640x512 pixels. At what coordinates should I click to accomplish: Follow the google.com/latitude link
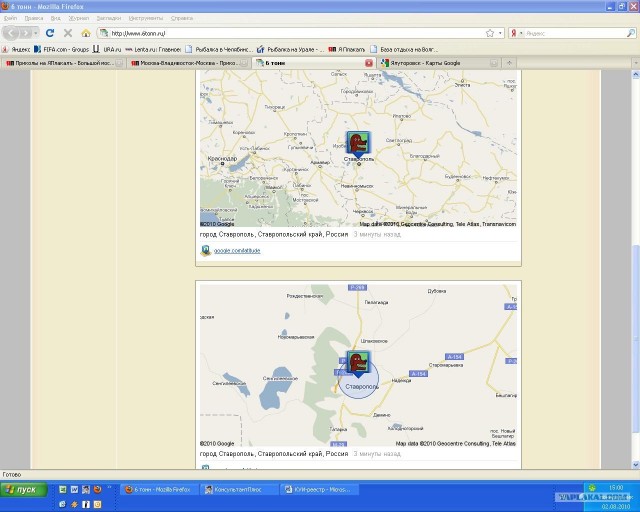click(x=237, y=251)
